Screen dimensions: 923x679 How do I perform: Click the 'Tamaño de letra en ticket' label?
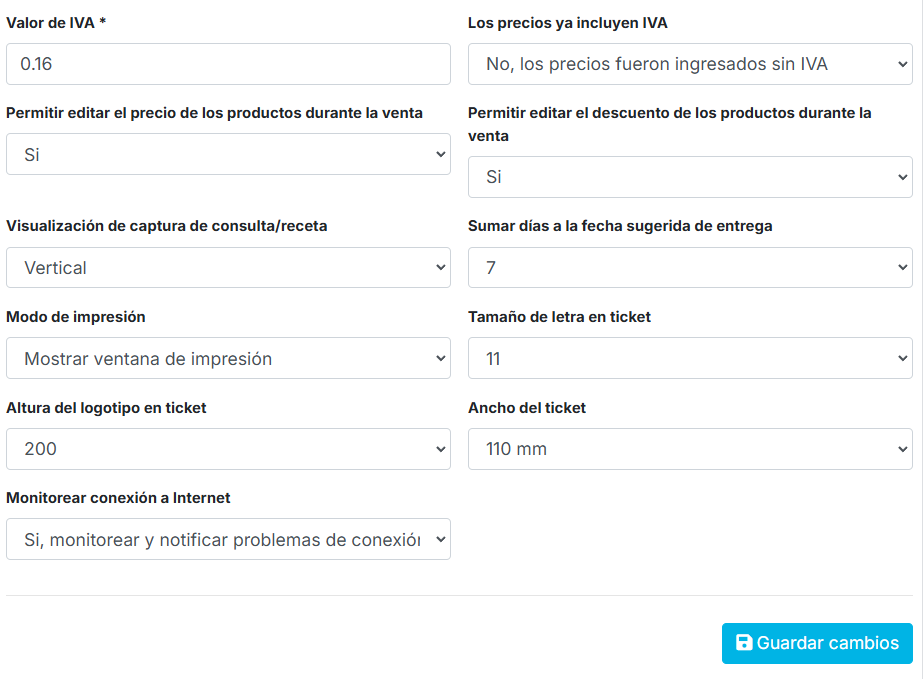point(559,317)
